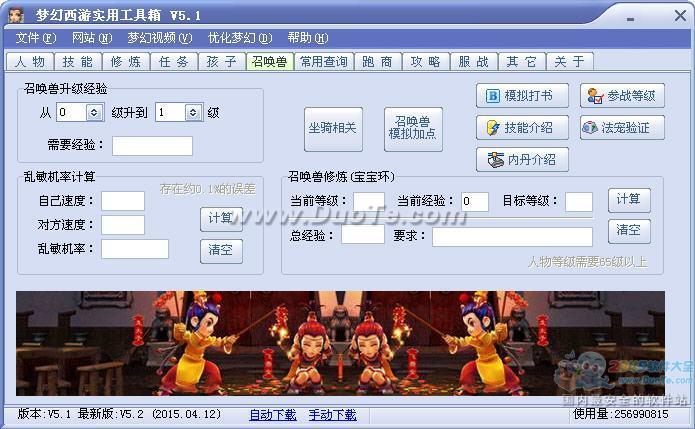Open the 网站(N) menu
Viewport: 695px width, 429px height.
tap(92, 38)
